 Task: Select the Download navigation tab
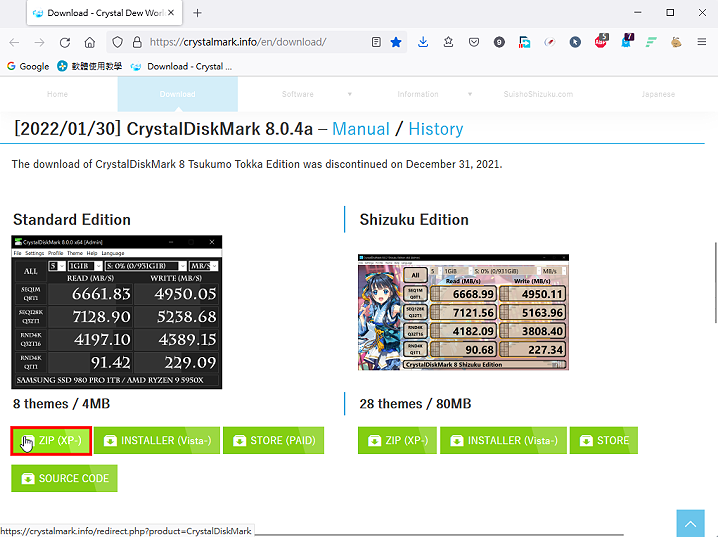tap(178, 94)
